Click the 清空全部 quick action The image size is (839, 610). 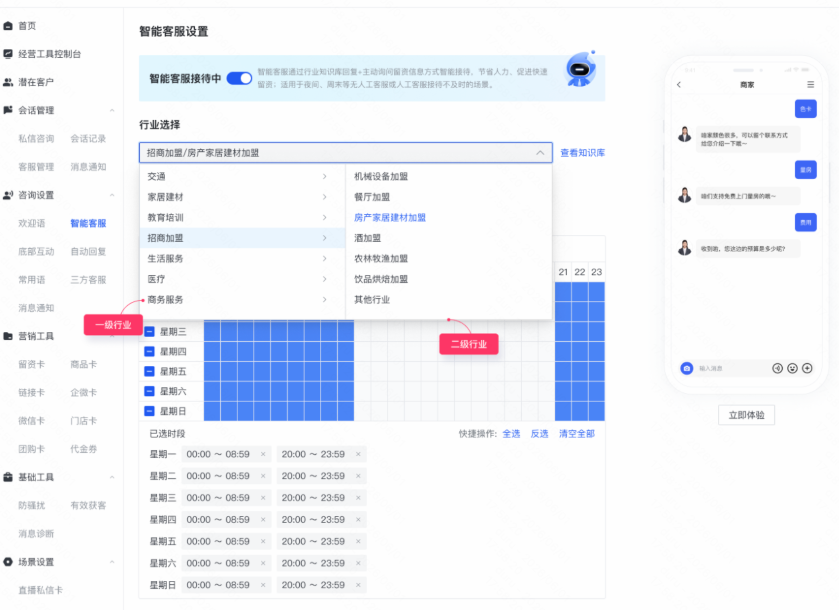[x=577, y=433]
